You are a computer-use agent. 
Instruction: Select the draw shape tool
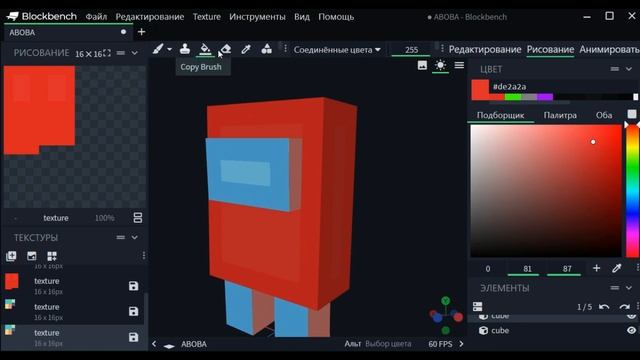click(x=267, y=49)
